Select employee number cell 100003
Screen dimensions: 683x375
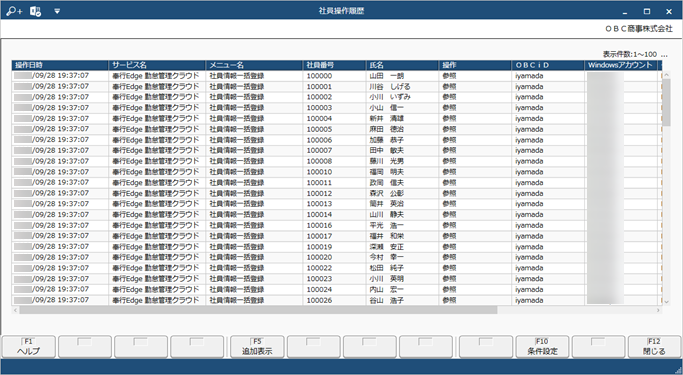[334, 108]
